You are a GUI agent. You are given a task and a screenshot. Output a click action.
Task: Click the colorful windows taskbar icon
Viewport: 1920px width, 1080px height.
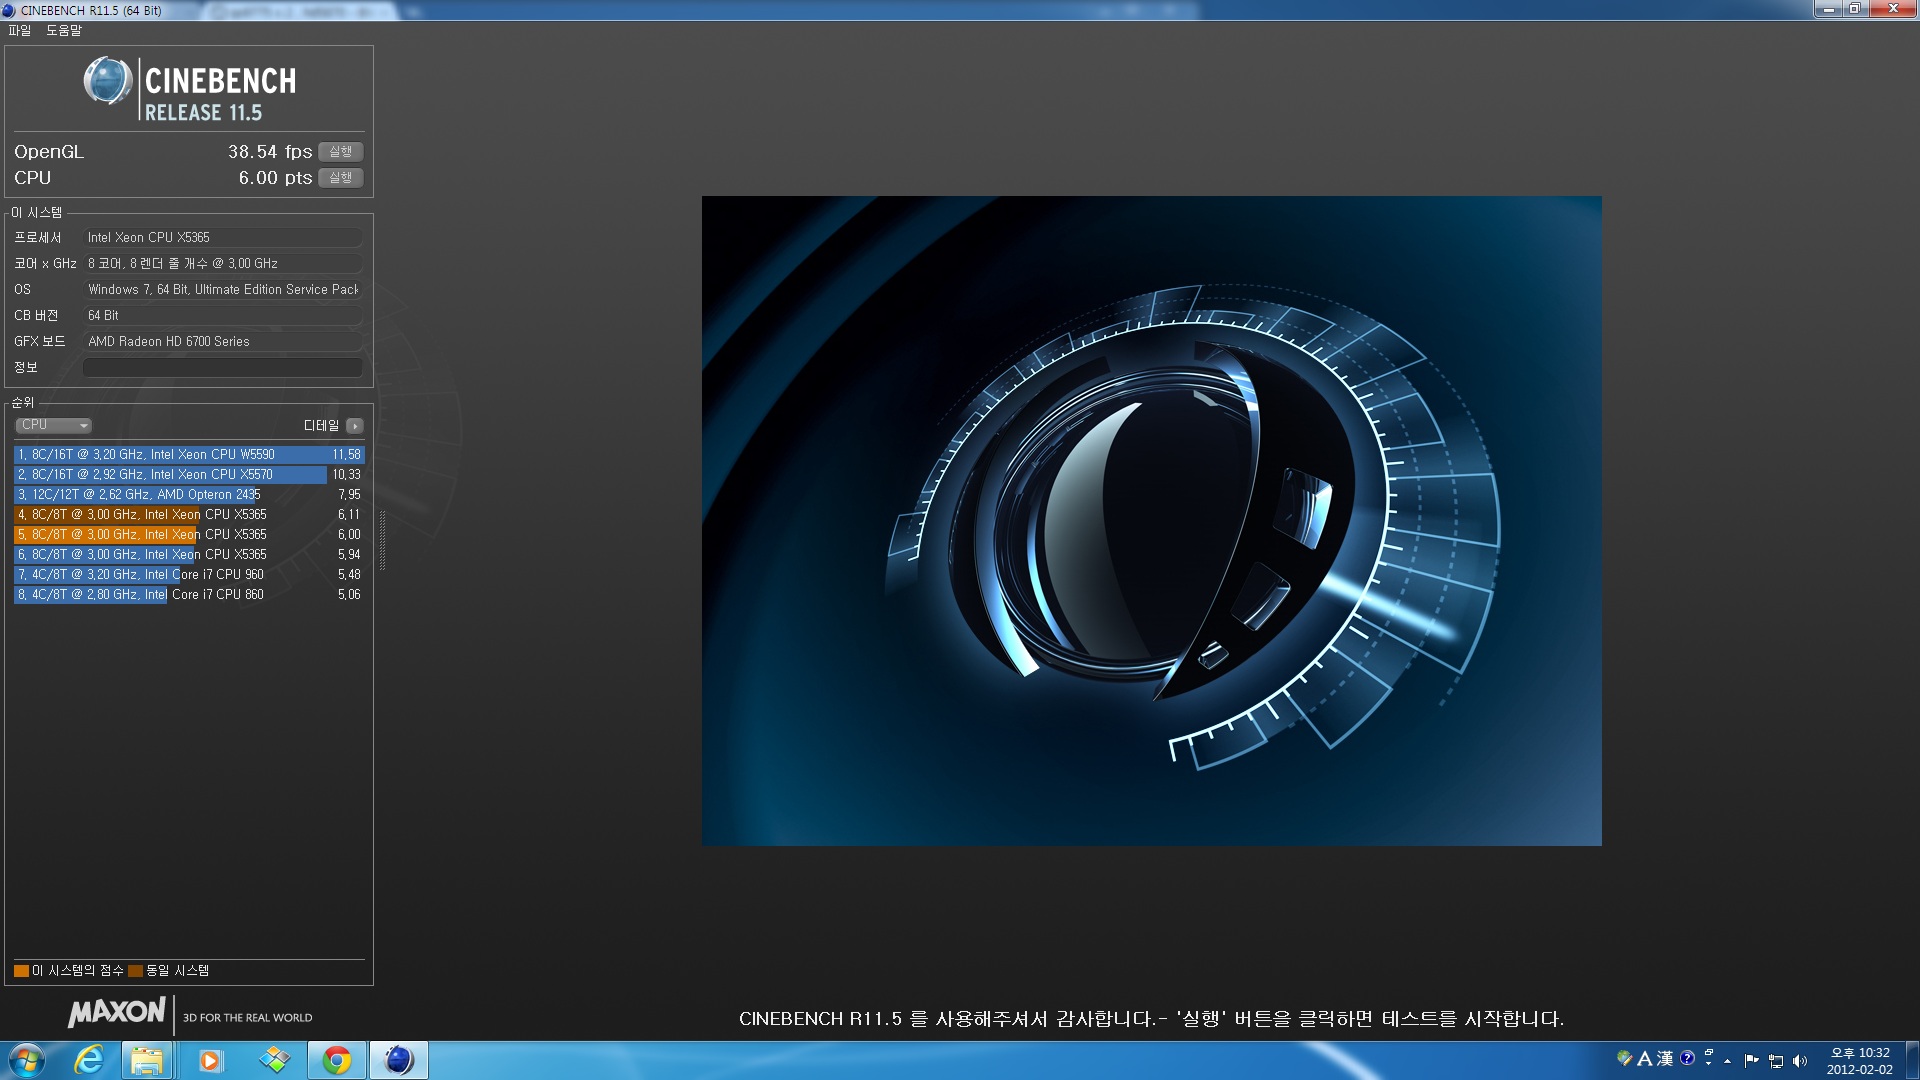coord(274,1060)
